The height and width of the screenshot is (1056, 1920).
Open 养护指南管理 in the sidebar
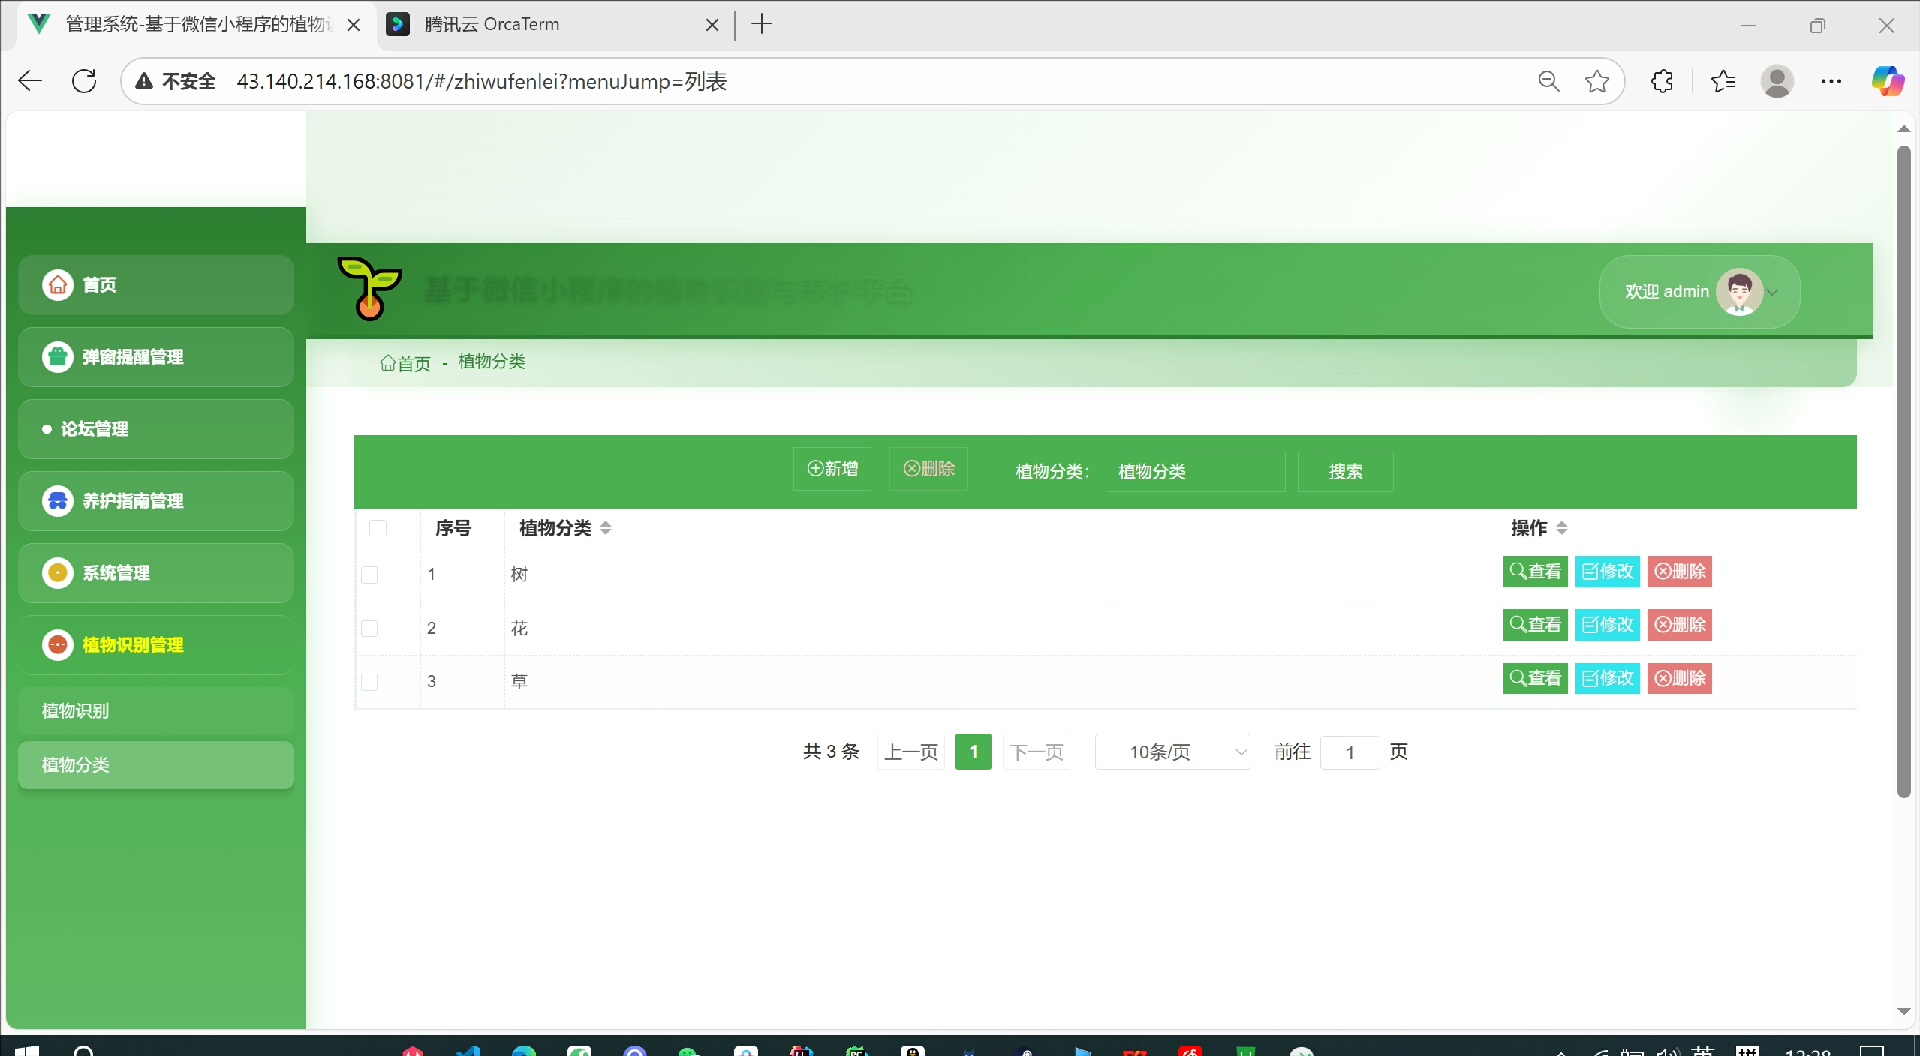pyautogui.click(x=156, y=501)
